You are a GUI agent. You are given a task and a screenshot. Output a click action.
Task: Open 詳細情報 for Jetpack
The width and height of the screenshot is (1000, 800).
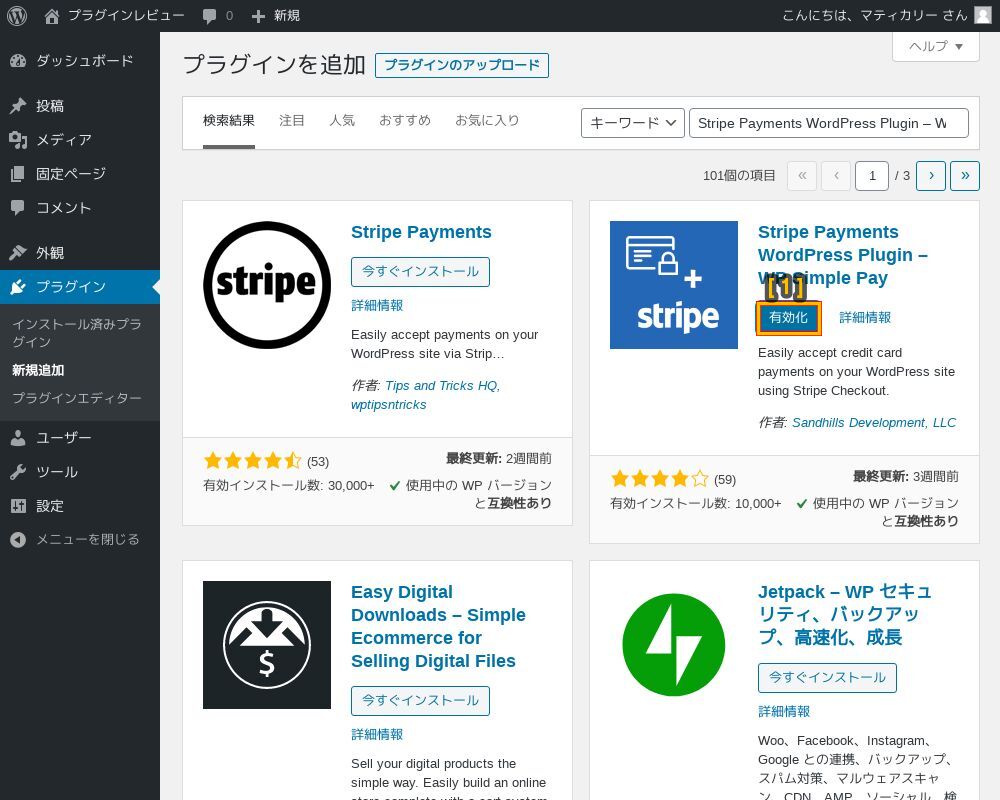coord(784,712)
